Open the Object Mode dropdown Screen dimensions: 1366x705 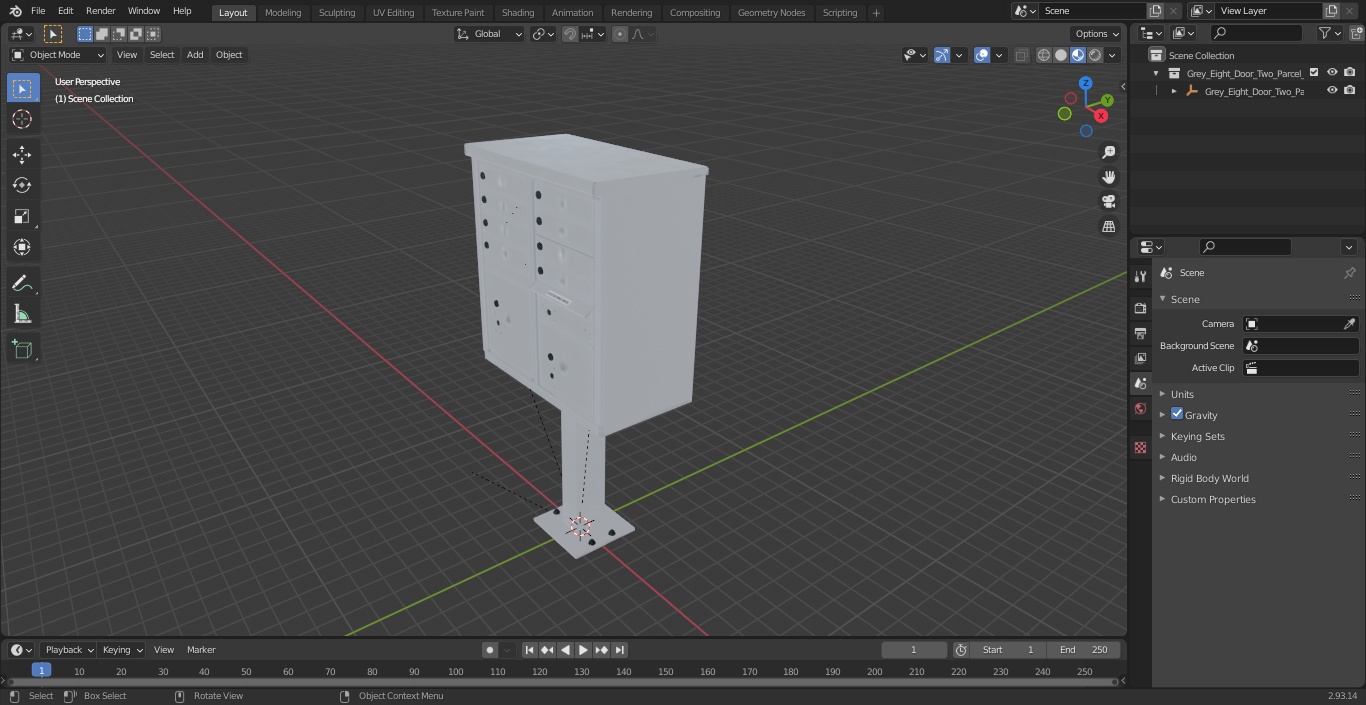[58, 55]
